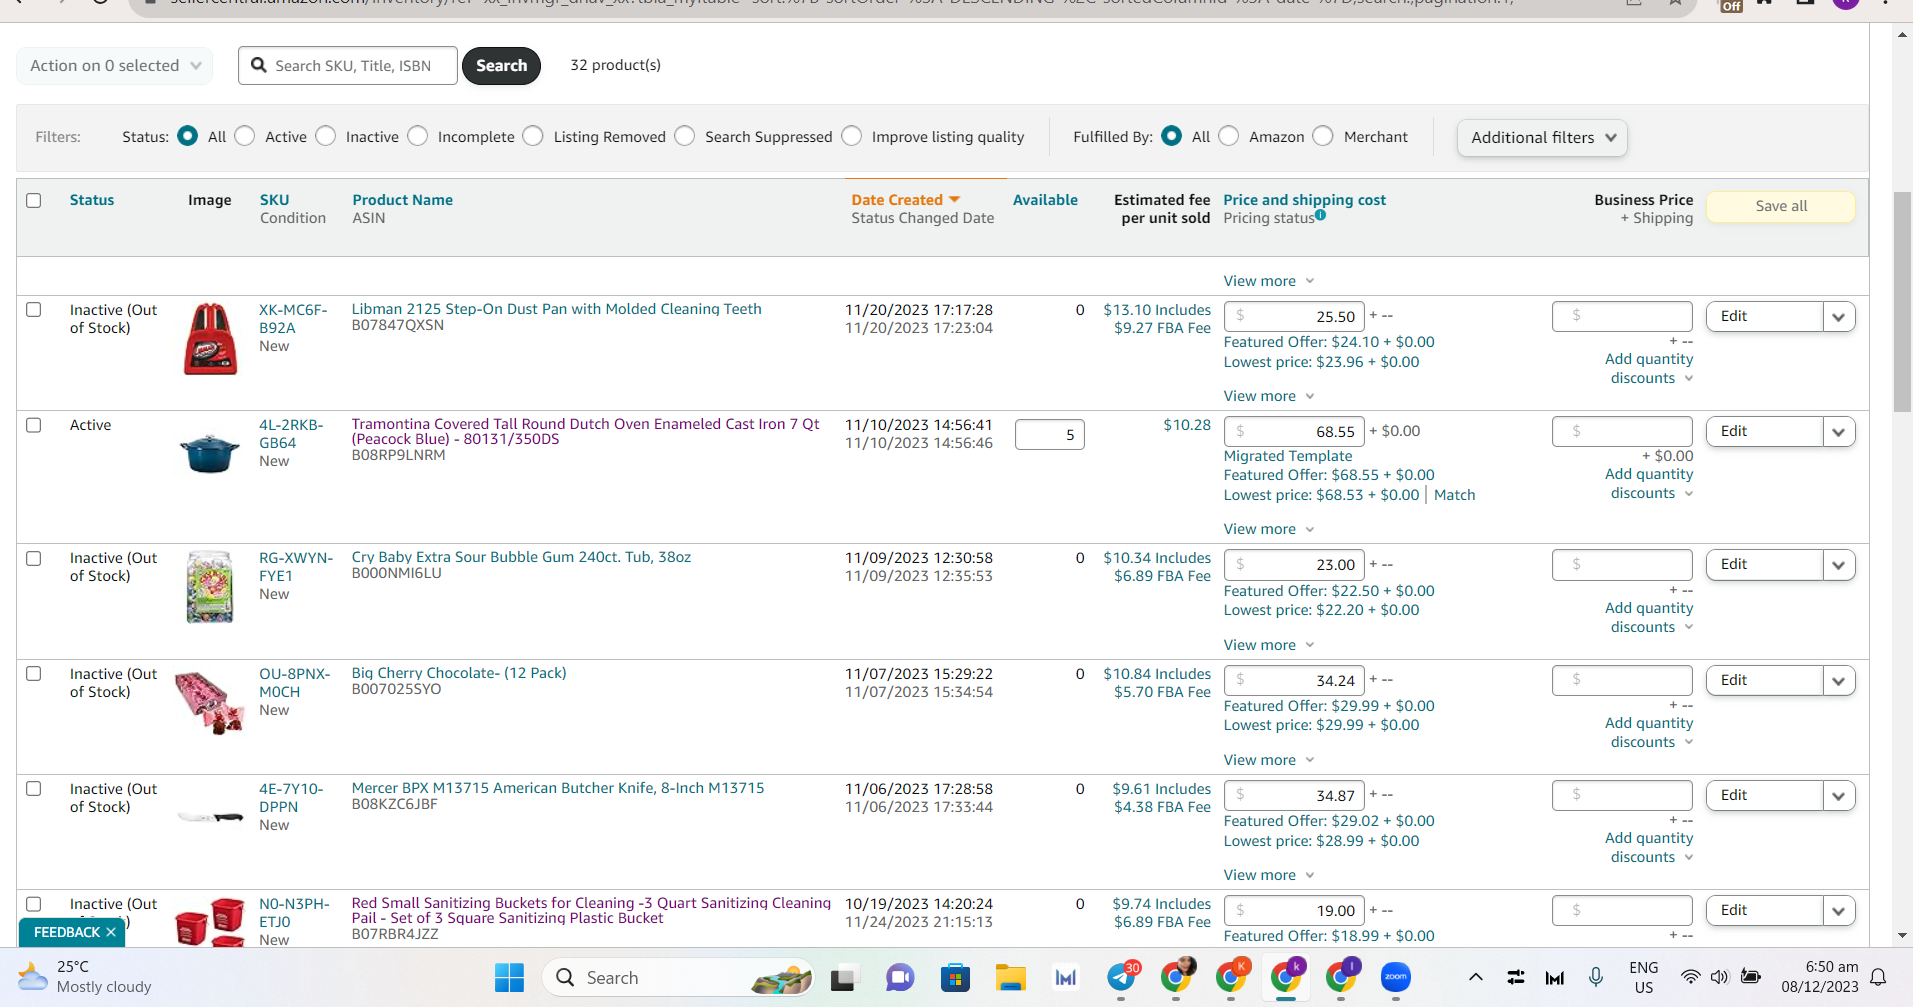The width and height of the screenshot is (1913, 1007).
Task: Click Edit for the Tramontina Dutch Oven
Action: pos(1765,432)
